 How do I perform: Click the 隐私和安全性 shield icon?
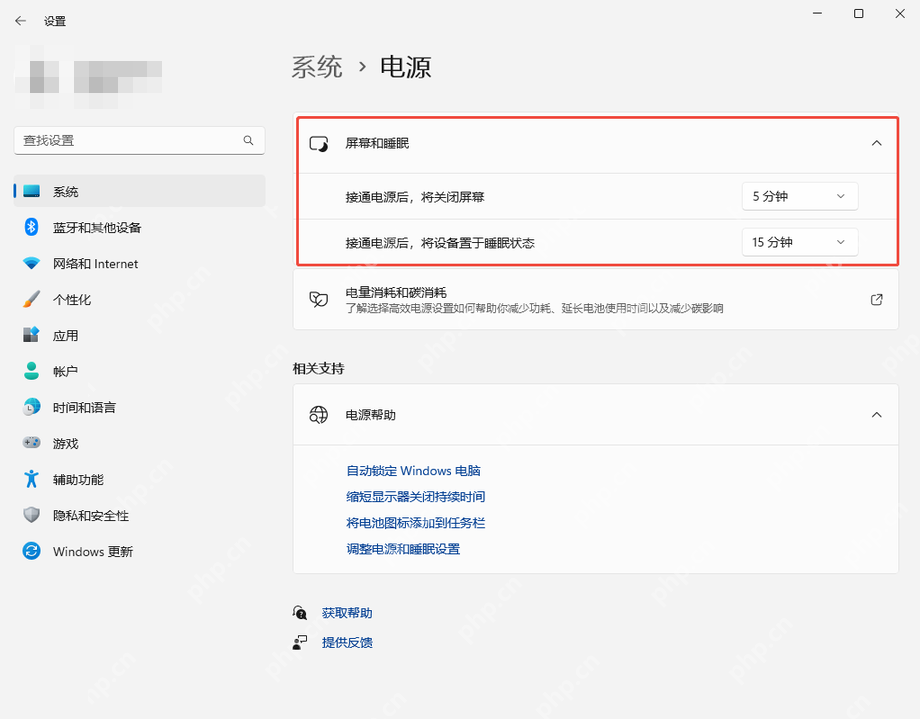pos(31,515)
